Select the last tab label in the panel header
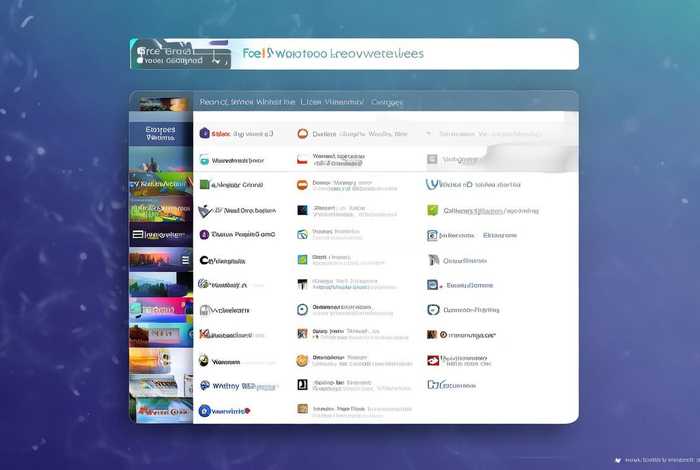Screen dimensions: 700x470 pos(386,102)
